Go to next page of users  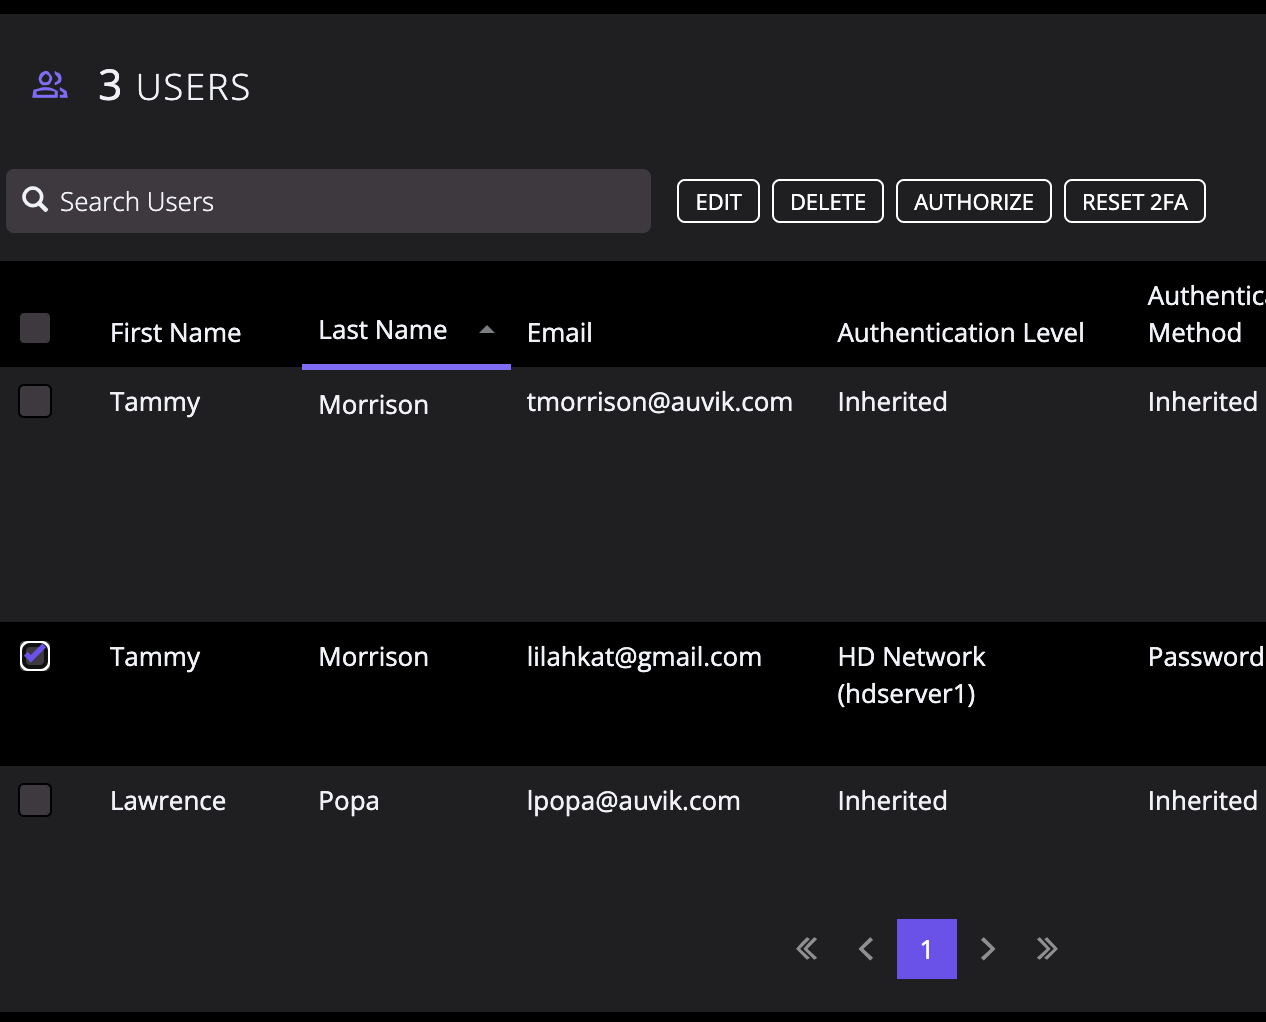pos(988,949)
